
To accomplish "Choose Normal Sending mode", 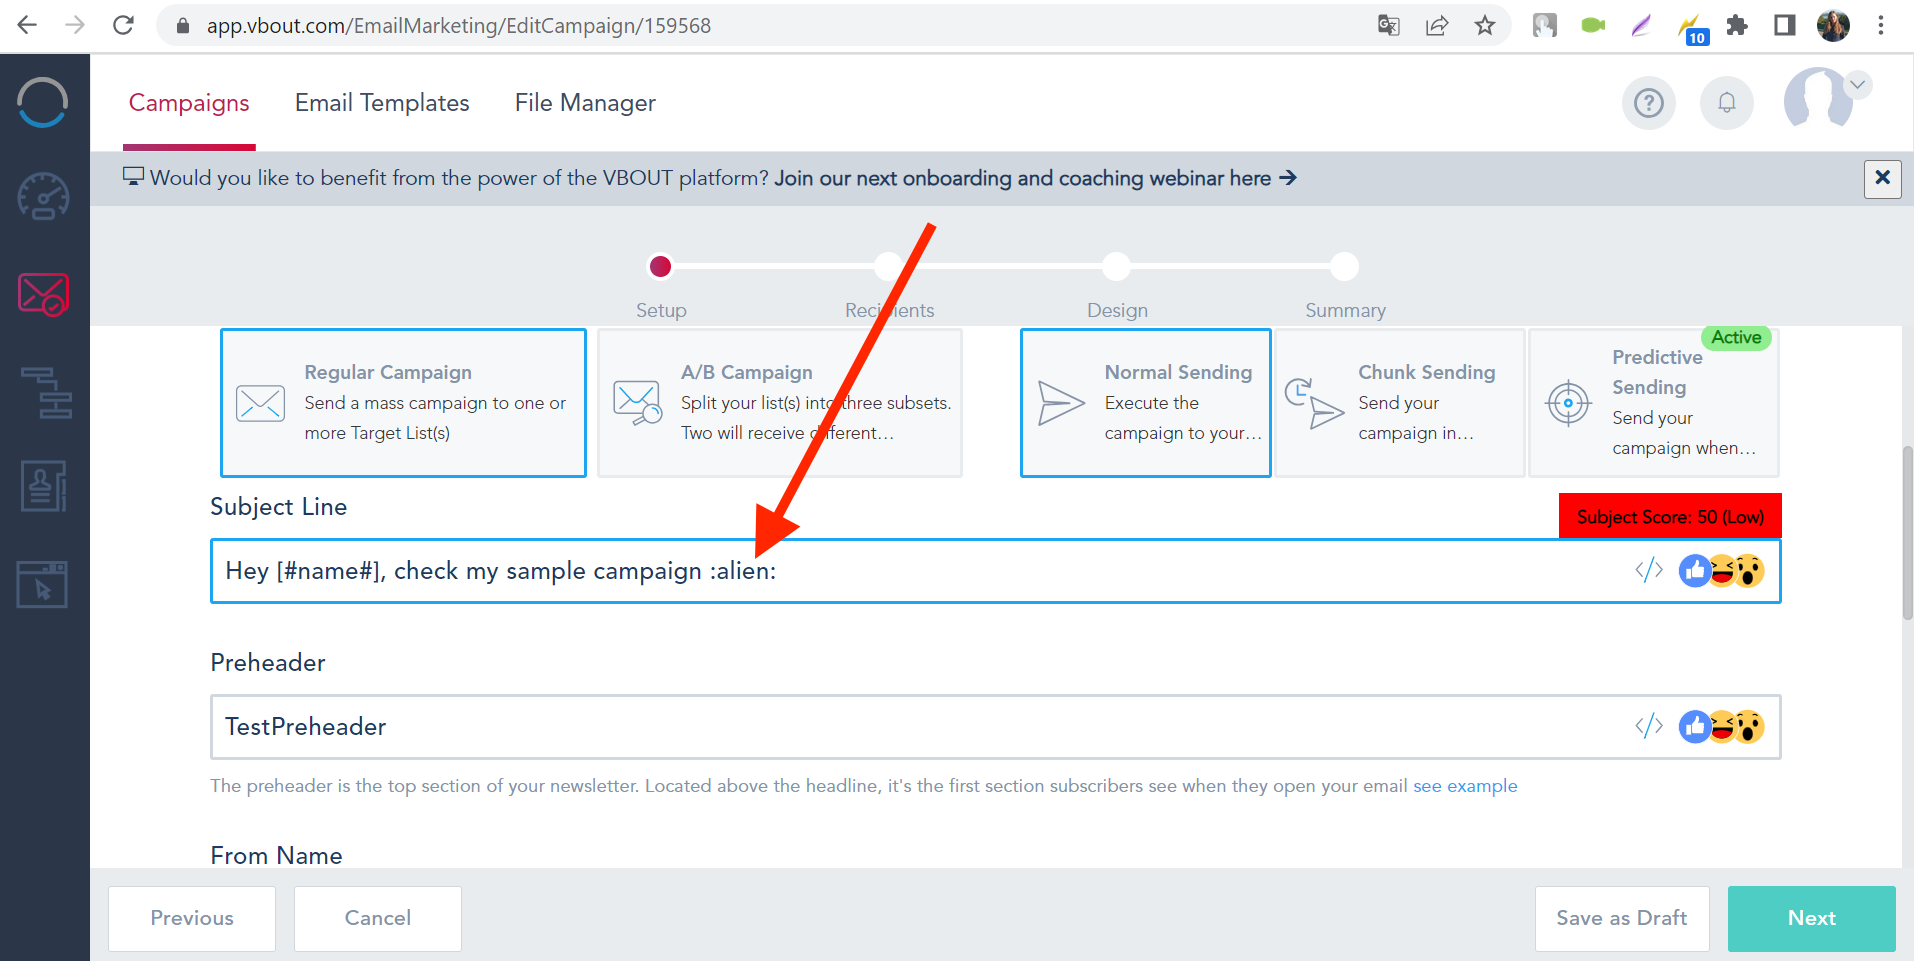I will [1145, 403].
